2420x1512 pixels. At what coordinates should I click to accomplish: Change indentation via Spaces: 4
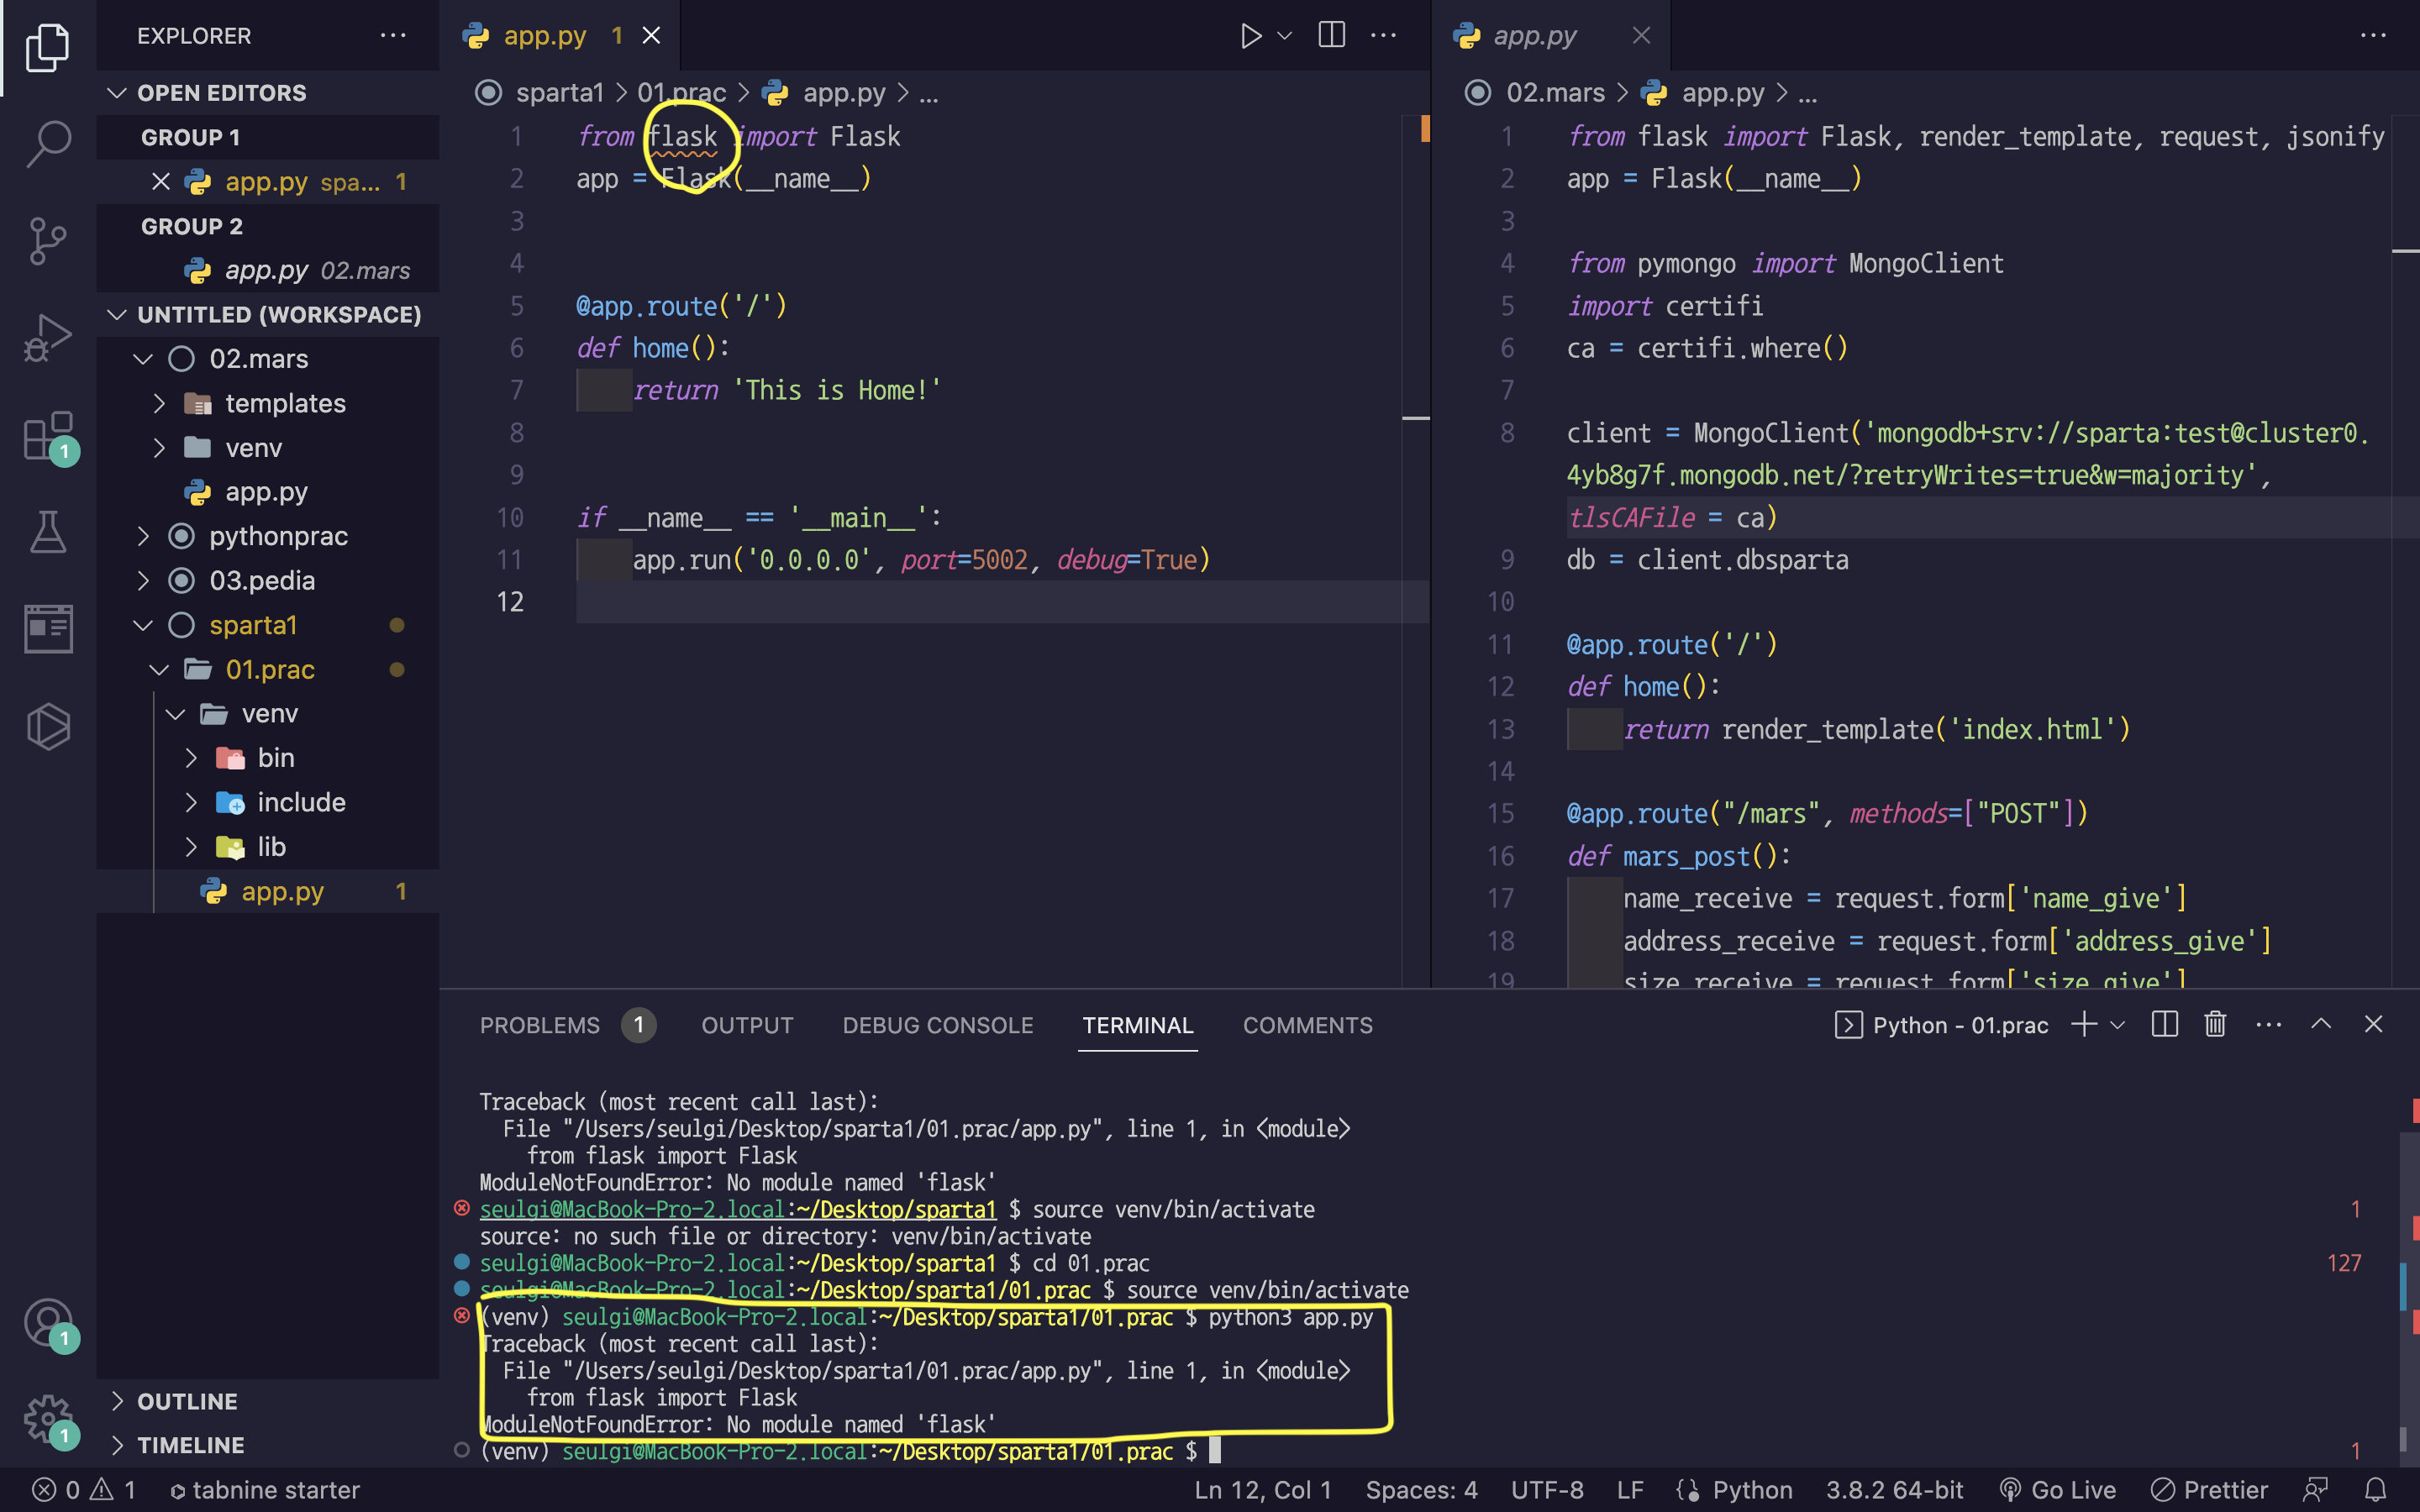point(1422,1490)
